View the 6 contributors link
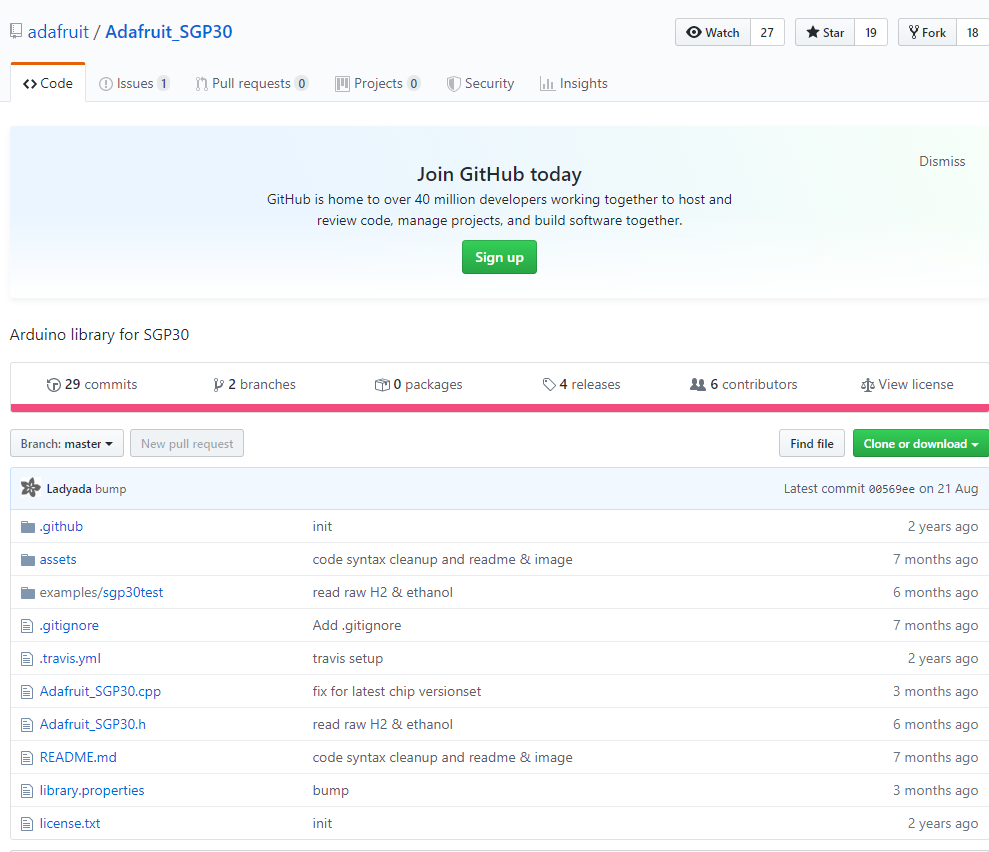This screenshot has height=852, width=989. pyautogui.click(x=744, y=384)
